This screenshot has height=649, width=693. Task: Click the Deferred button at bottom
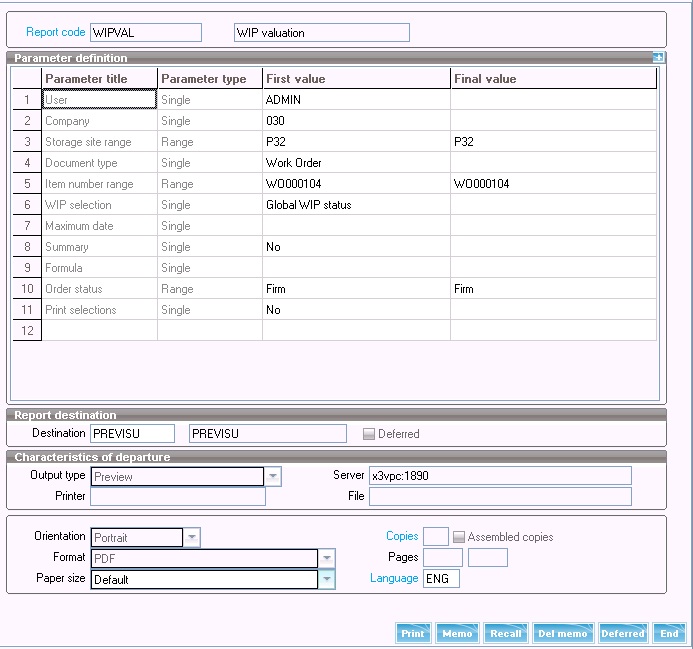point(623,634)
